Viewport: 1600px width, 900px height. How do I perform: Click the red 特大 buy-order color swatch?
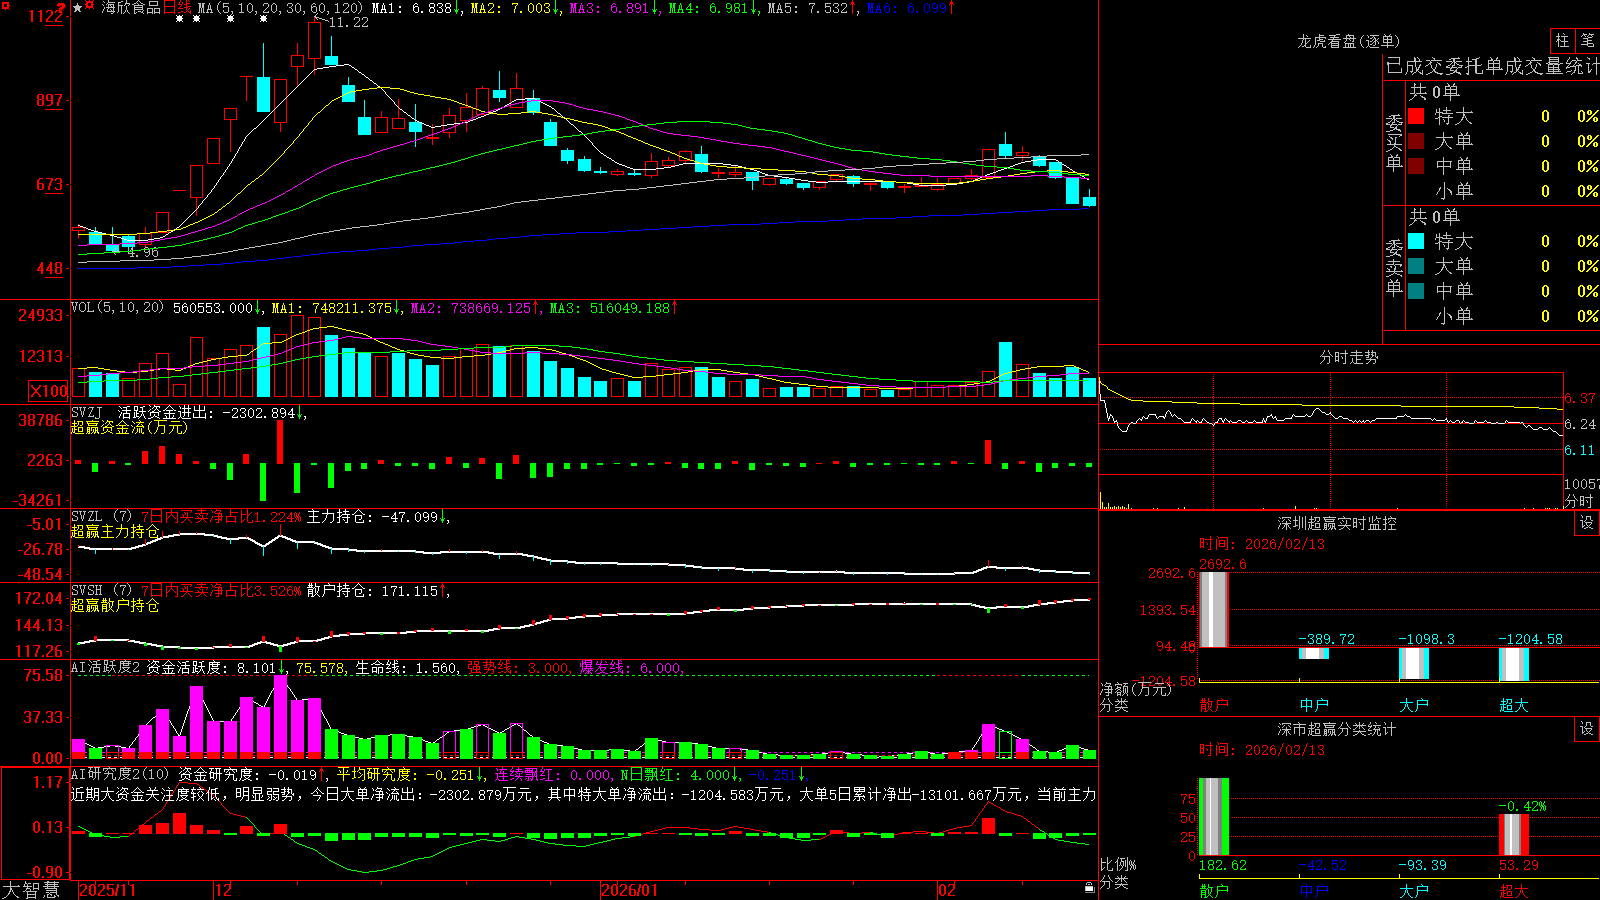[1416, 116]
